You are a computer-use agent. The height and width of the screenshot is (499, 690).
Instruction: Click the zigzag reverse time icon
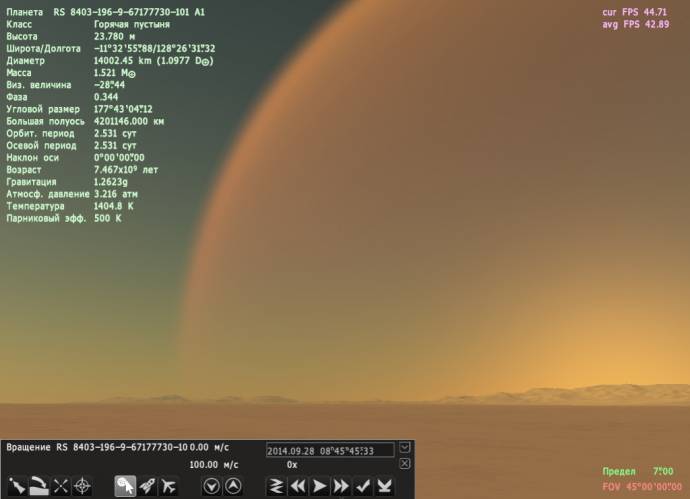click(x=276, y=486)
